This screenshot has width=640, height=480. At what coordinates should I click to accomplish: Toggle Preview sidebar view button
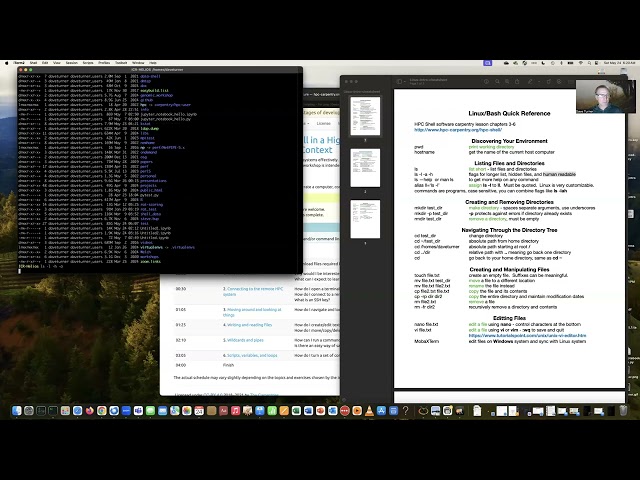399,82
